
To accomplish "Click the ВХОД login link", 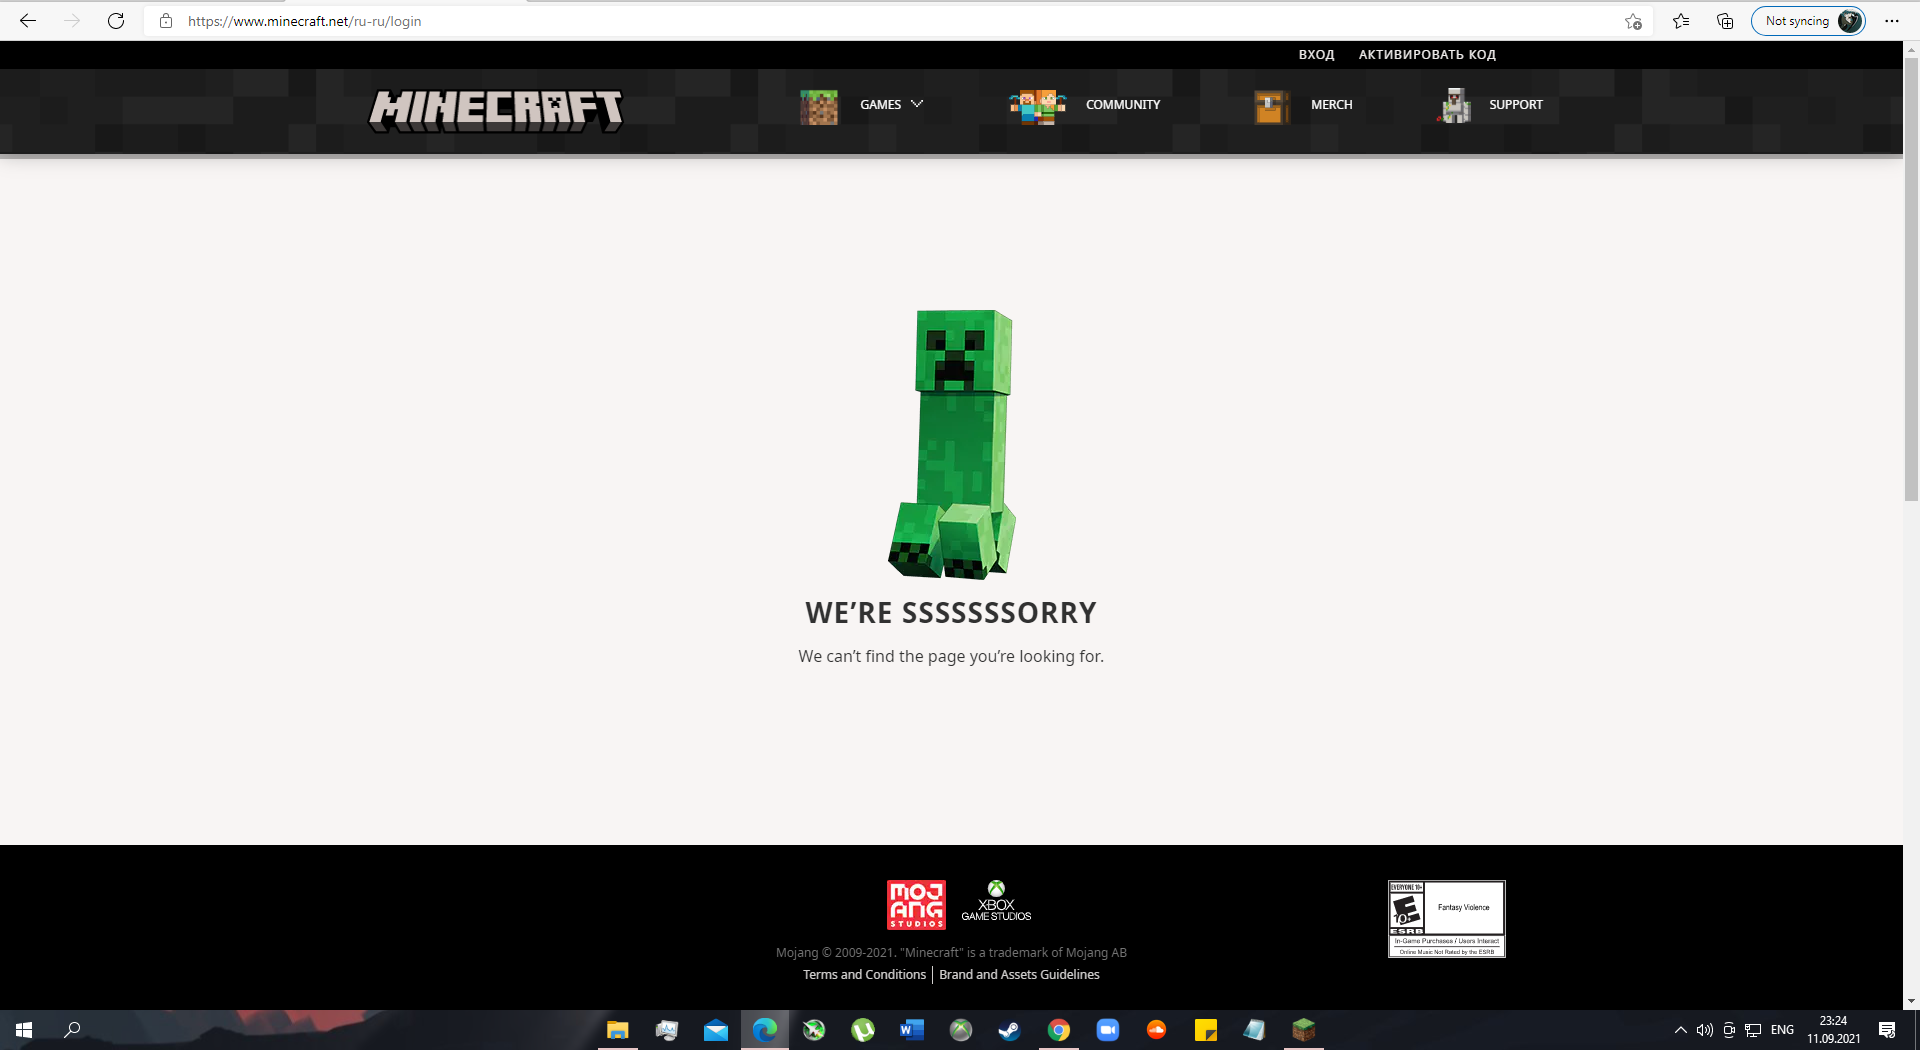I will point(1316,55).
